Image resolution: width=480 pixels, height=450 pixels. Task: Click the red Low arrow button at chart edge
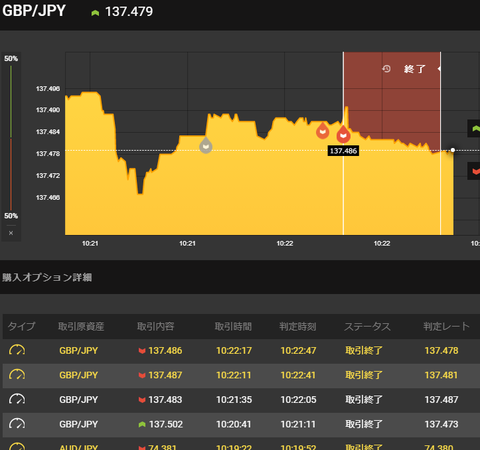pyautogui.click(x=474, y=171)
